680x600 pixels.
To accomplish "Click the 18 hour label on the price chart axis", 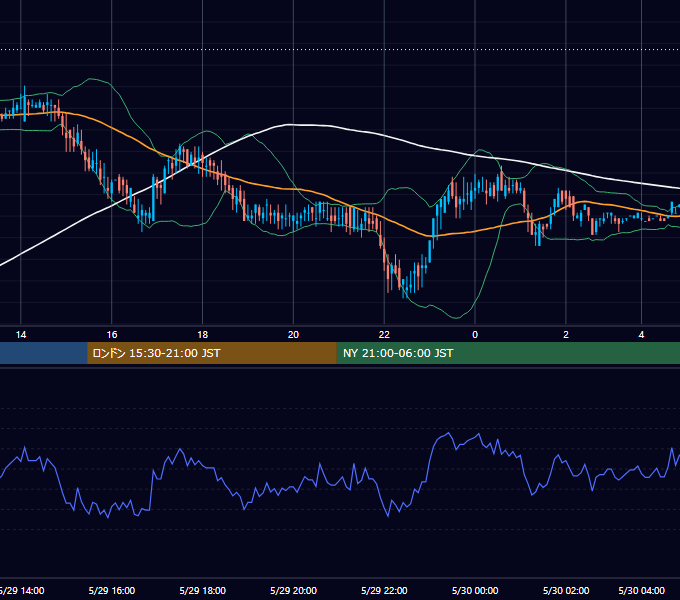I will coord(203,335).
